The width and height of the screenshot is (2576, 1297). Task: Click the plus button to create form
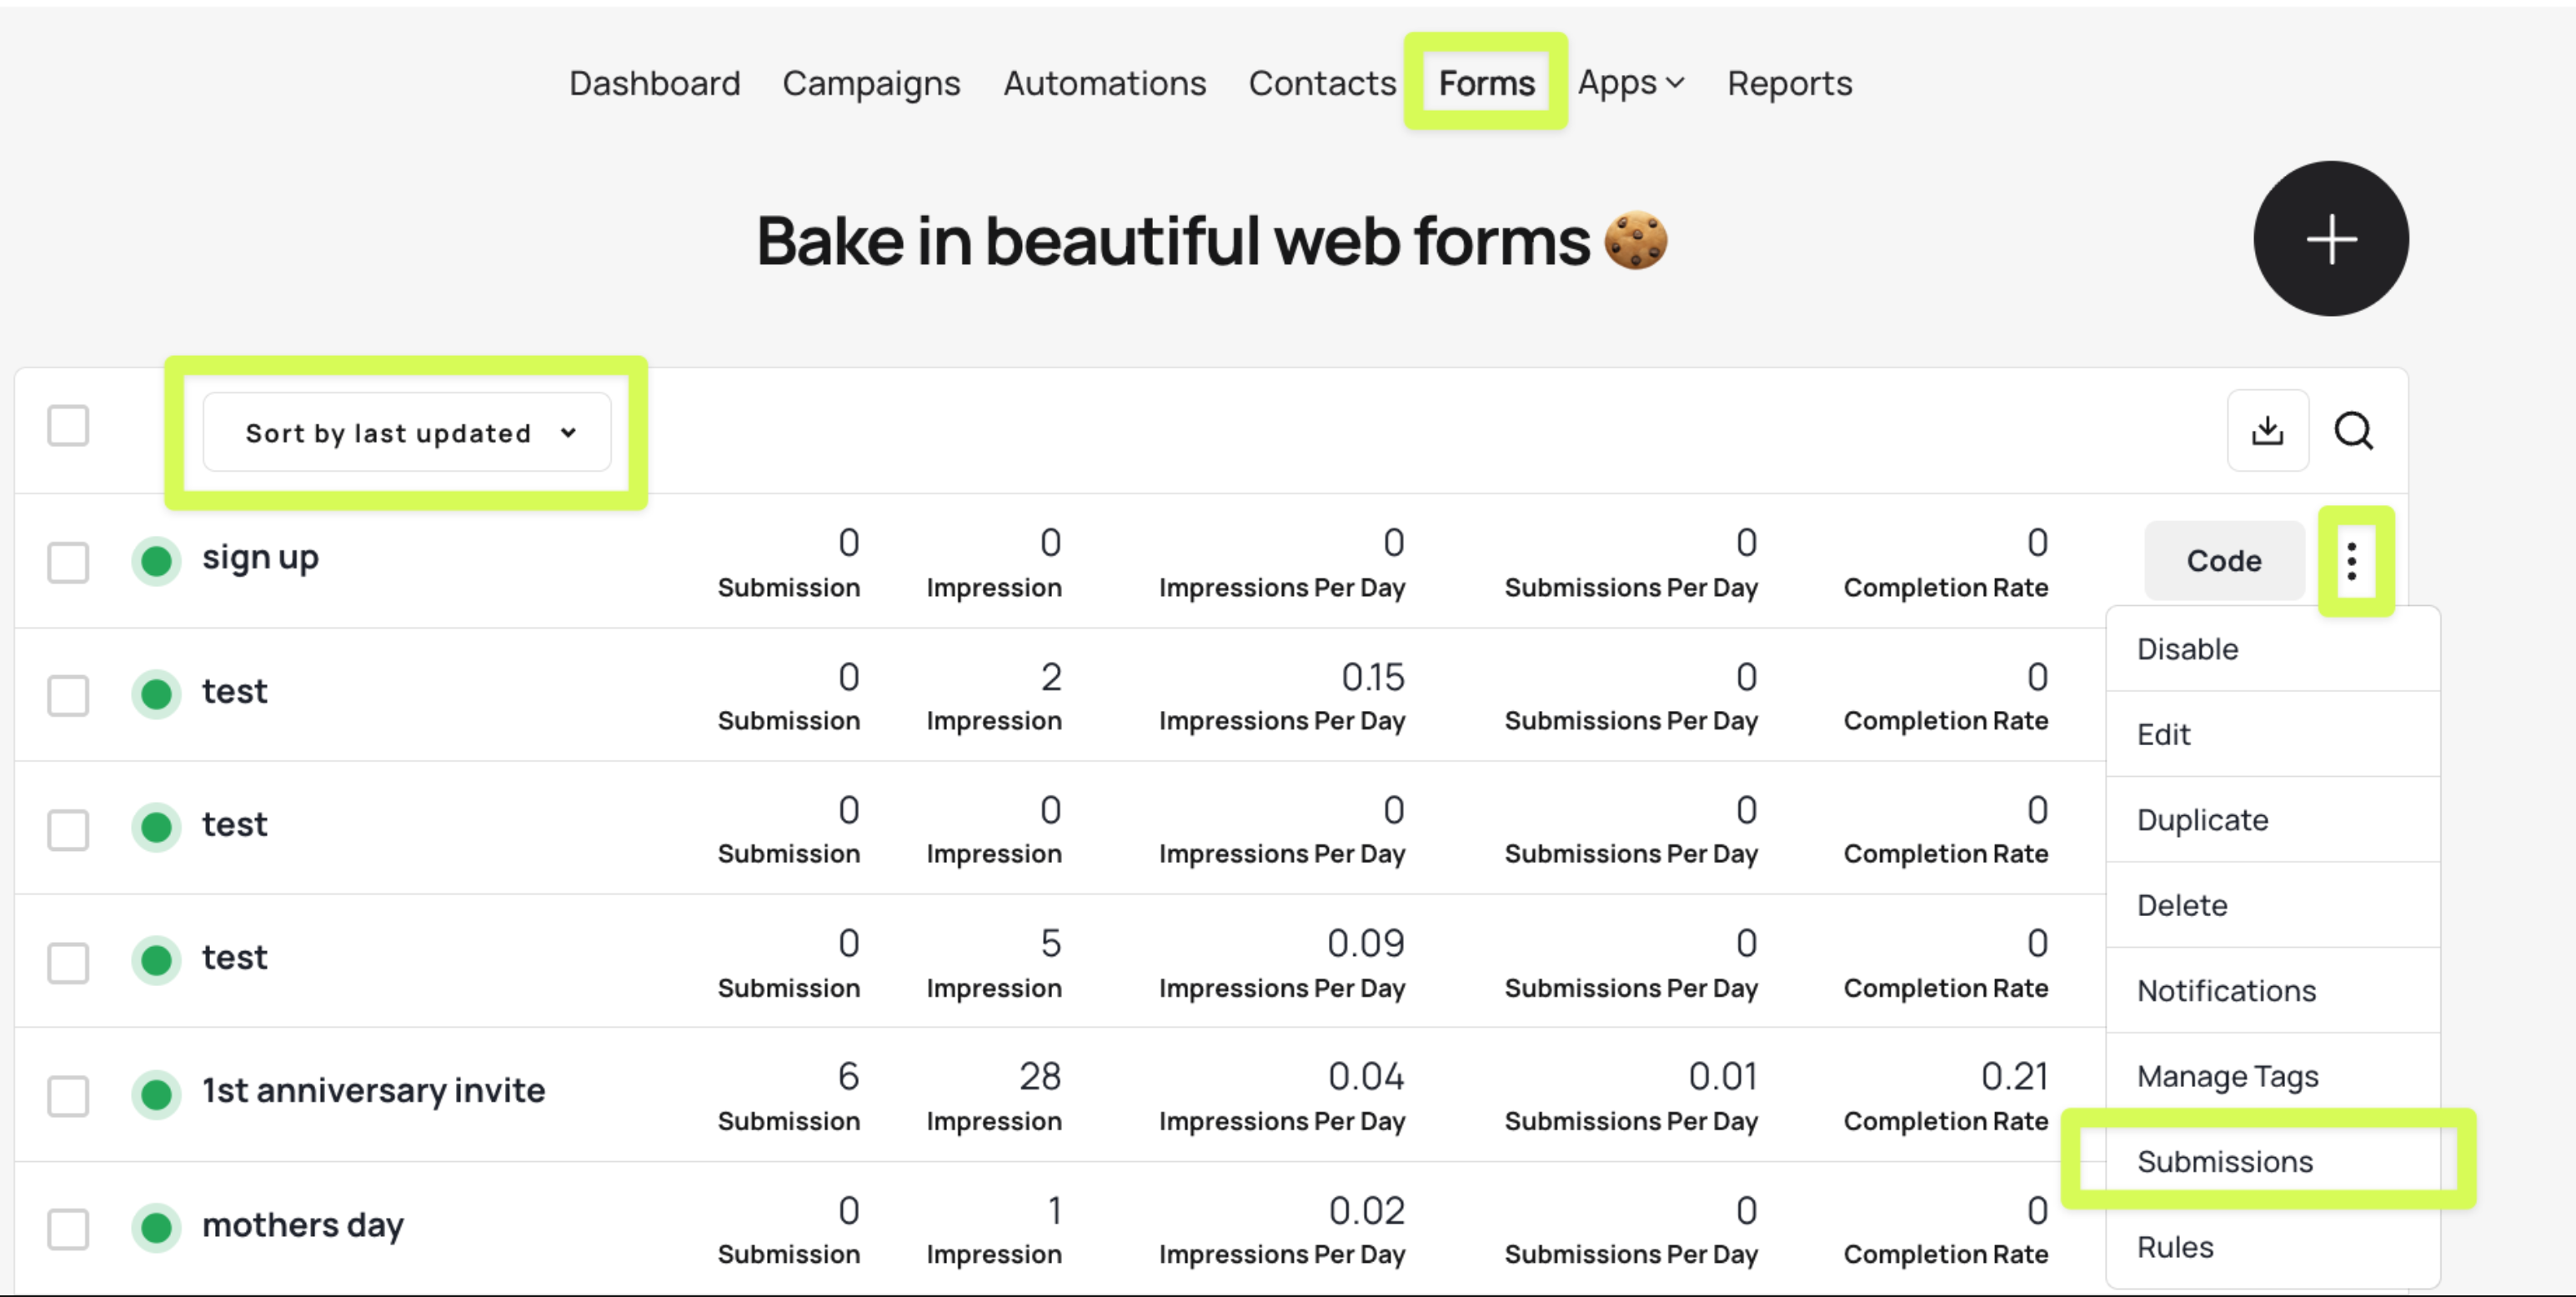[2330, 239]
